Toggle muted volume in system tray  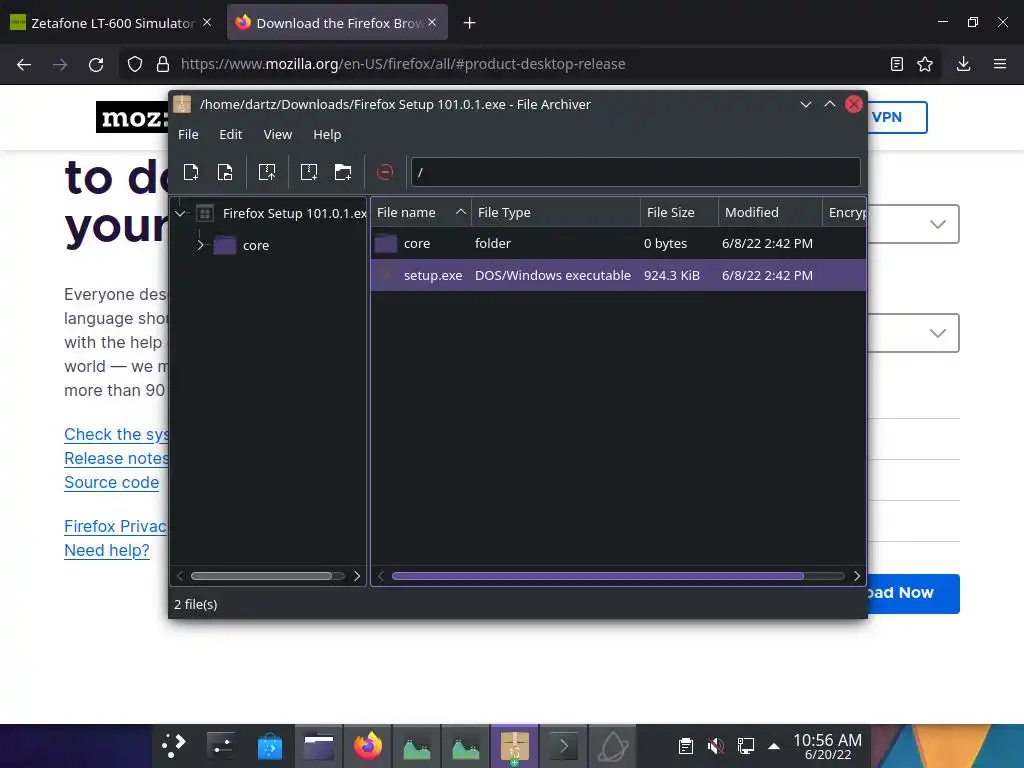pos(716,746)
